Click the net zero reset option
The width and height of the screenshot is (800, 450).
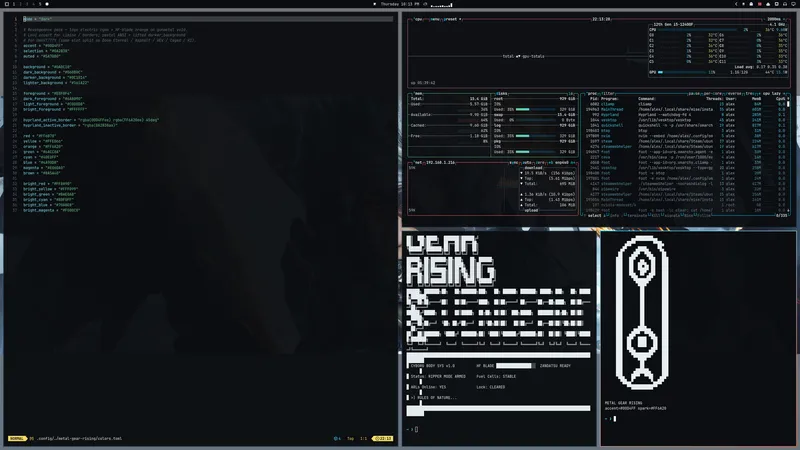(539, 163)
